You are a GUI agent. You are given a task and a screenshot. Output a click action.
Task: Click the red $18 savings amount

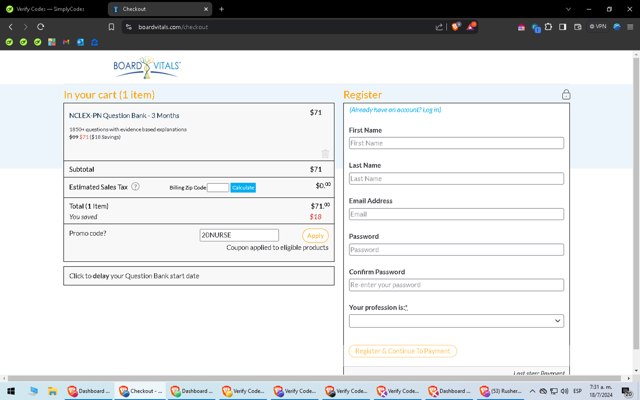[316, 217]
